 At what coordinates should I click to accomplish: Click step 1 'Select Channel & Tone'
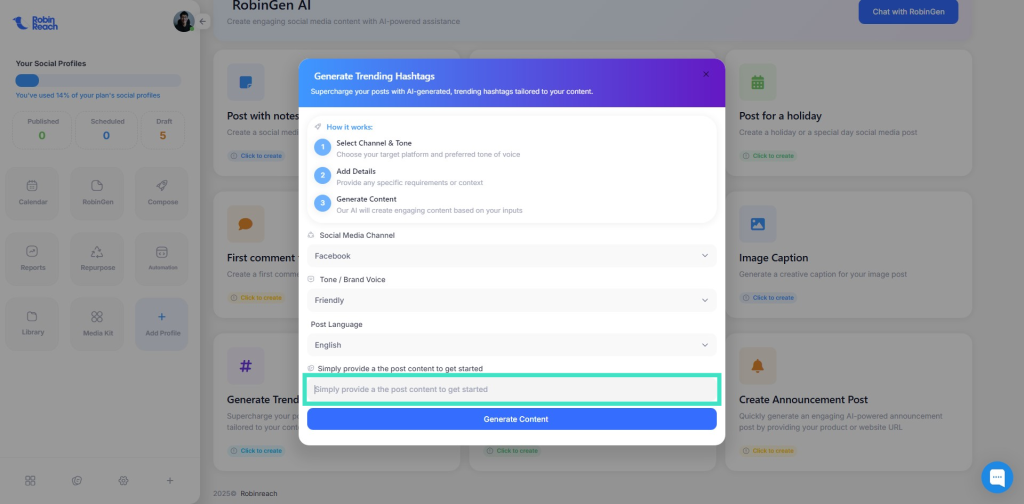pyautogui.click(x=374, y=143)
